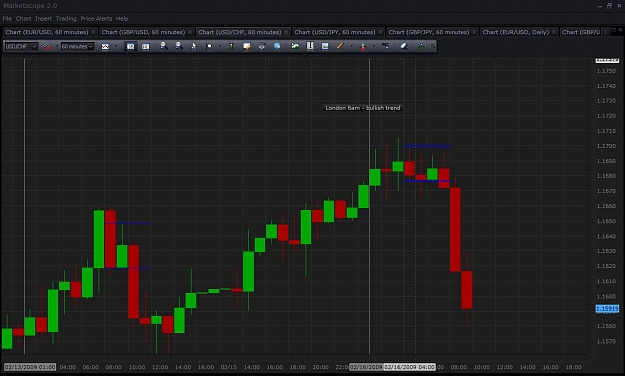Close the GBP/JPY 60 minutes chart tab
This screenshot has height=376, width=625.
[x=474, y=32]
